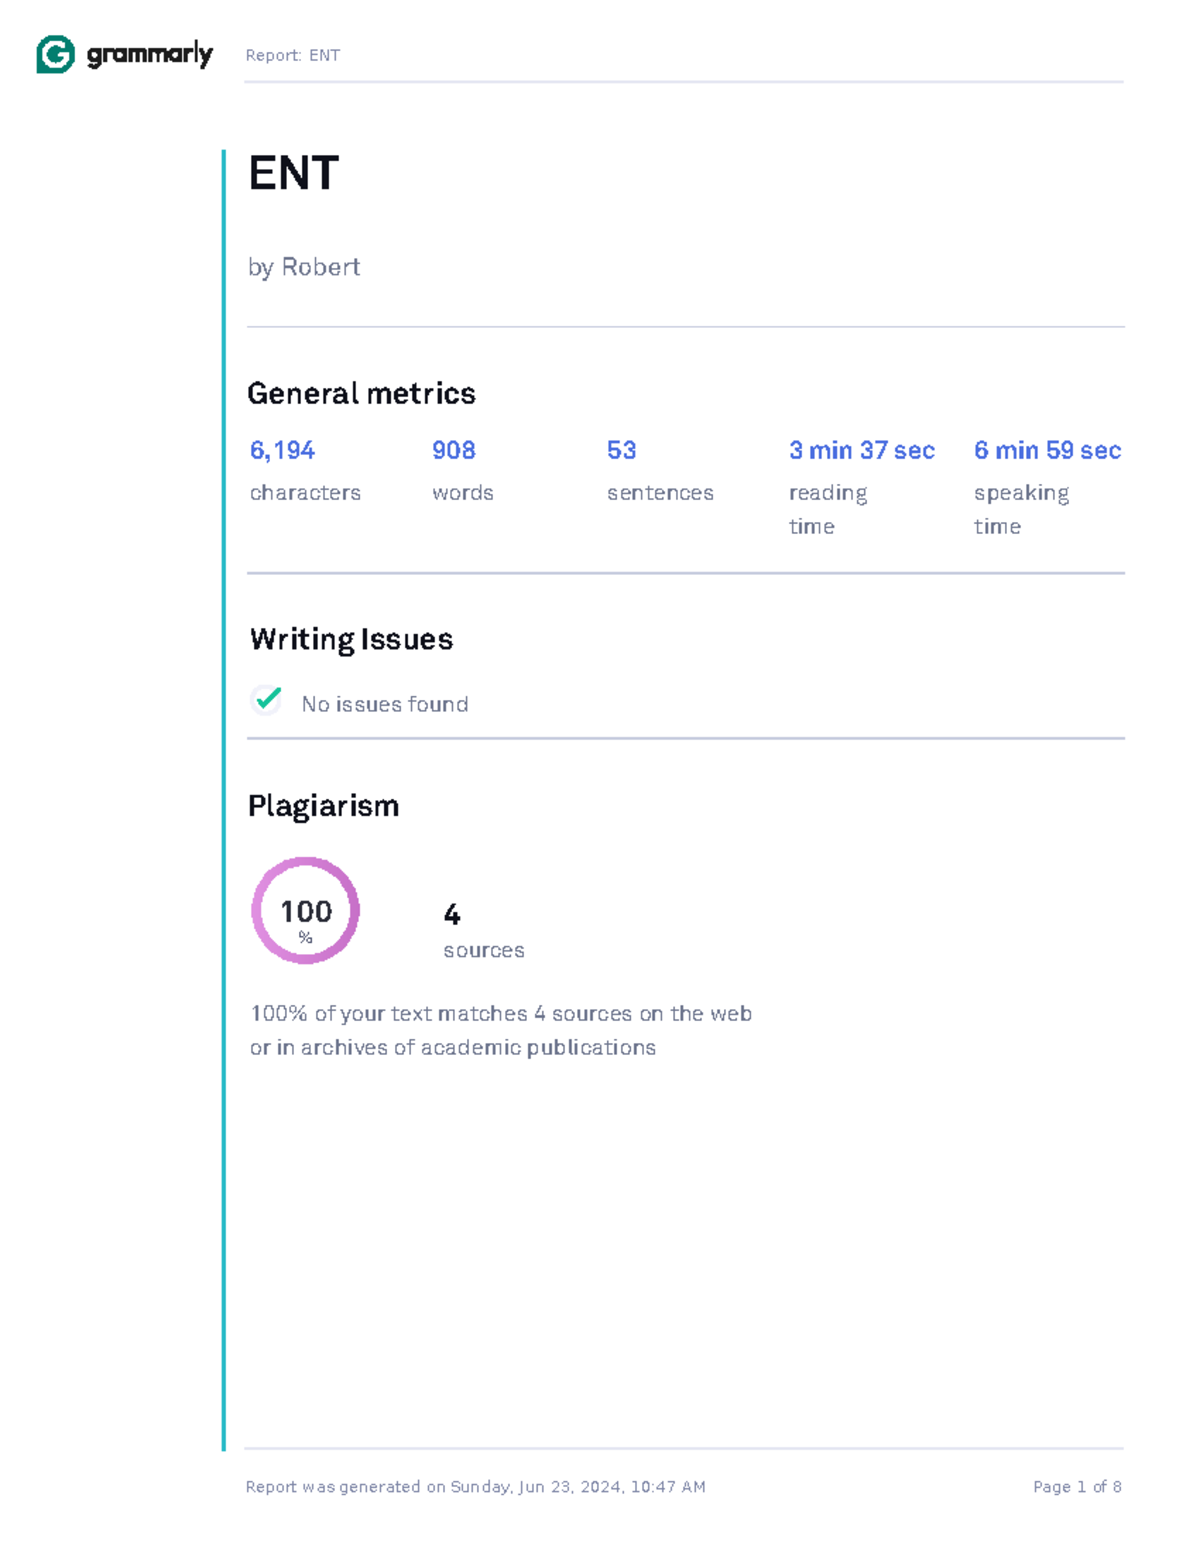
Task: Click the plagiarism match summary sentence
Action: 500,1030
